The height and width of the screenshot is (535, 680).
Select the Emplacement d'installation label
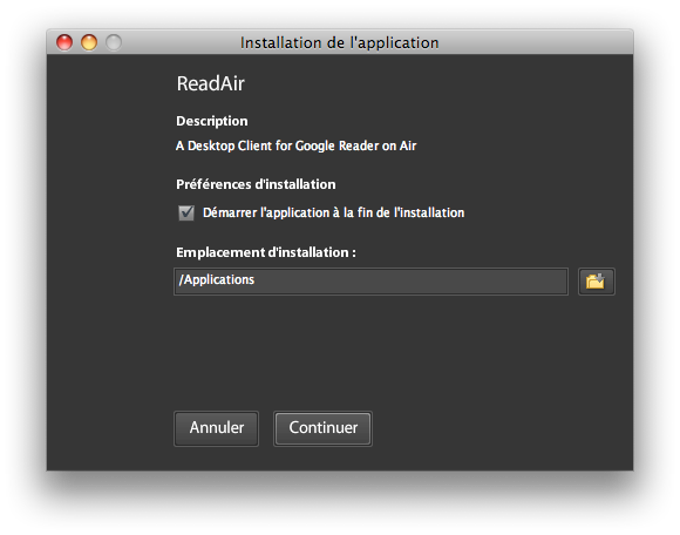[x=266, y=252]
